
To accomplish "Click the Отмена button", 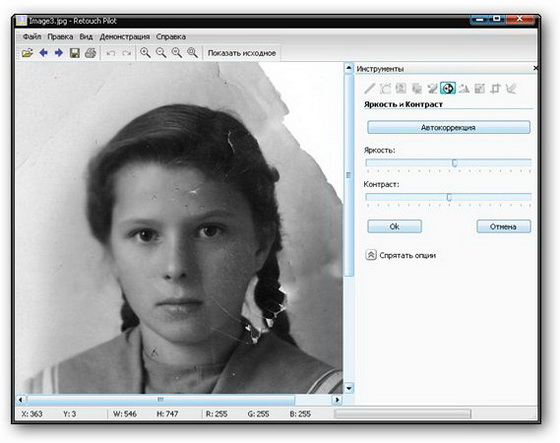I will (504, 227).
